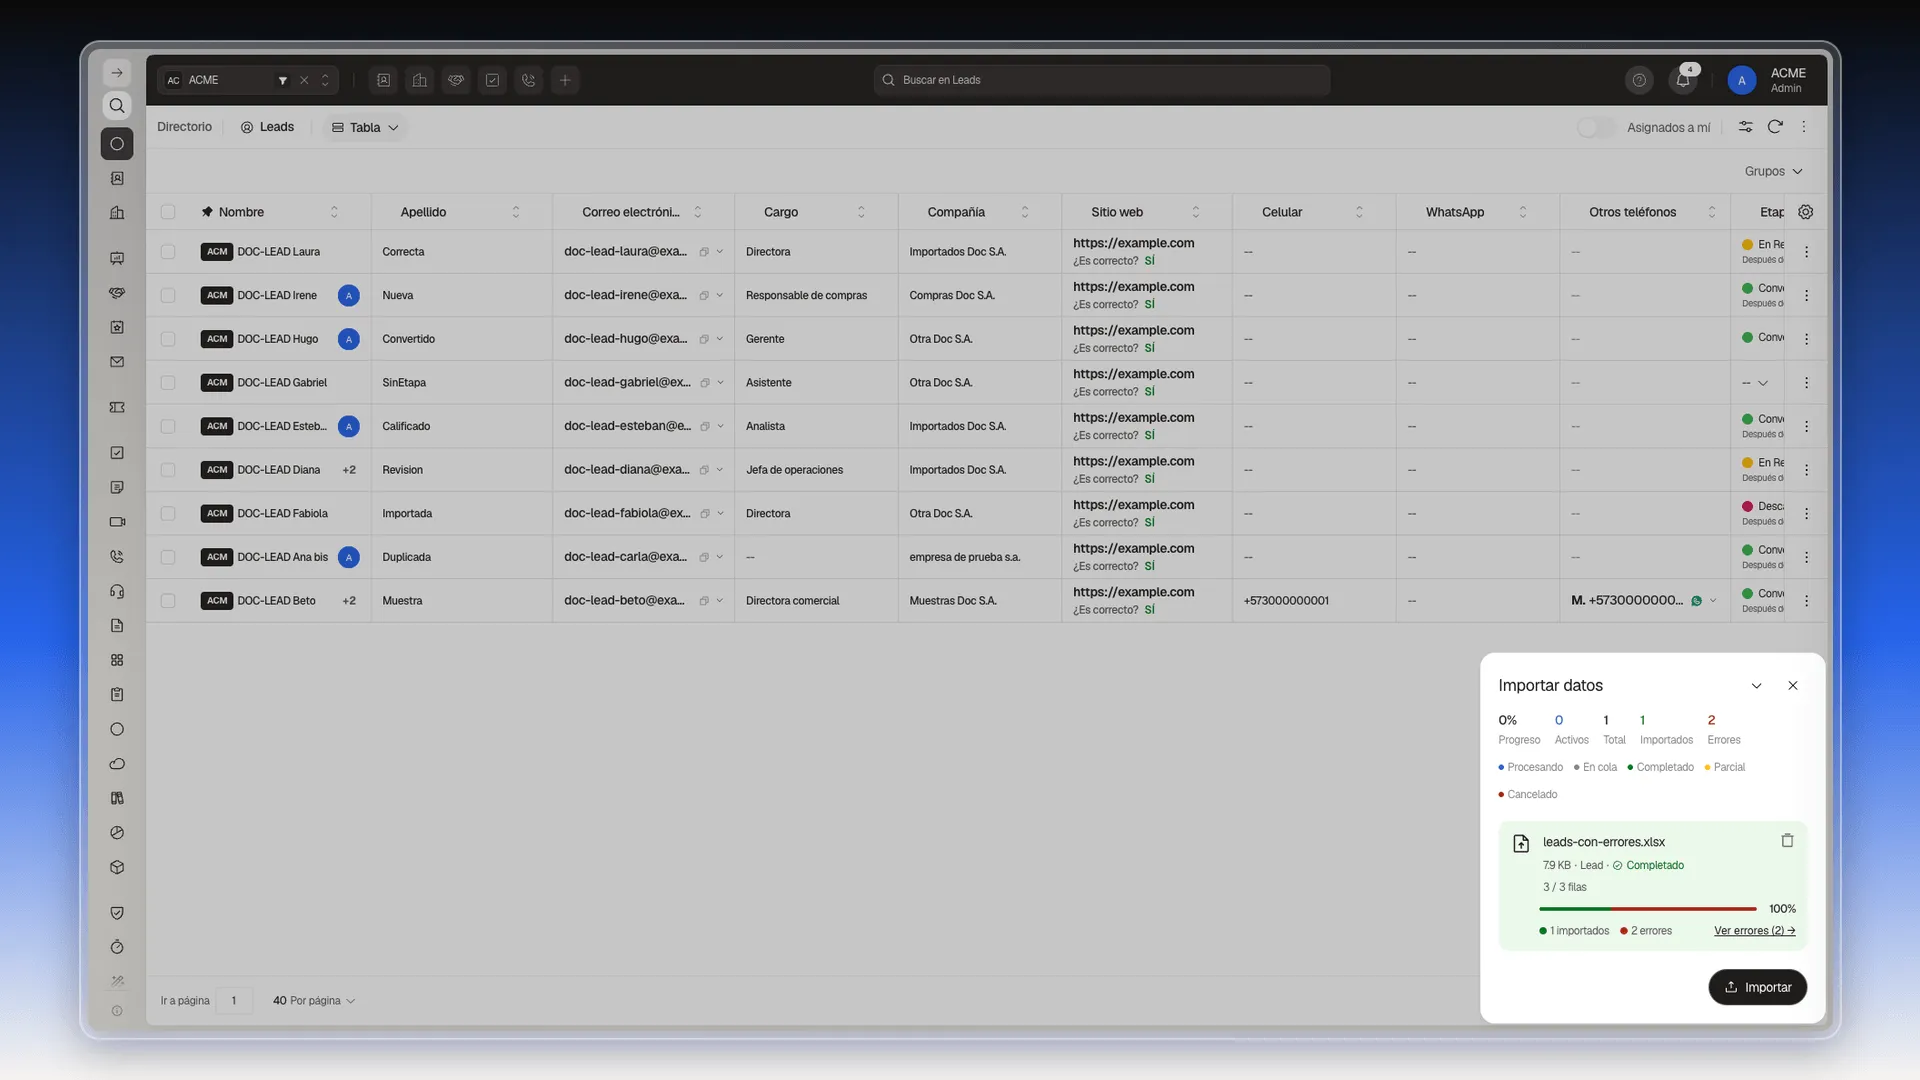Open the handshake icon in top bar

click(x=456, y=80)
